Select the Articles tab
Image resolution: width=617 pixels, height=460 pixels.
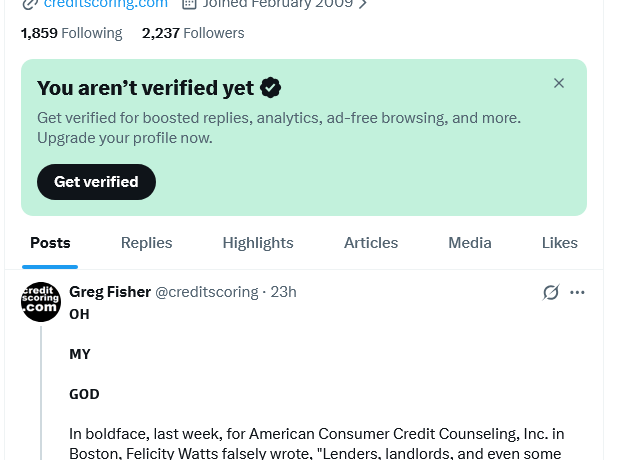click(x=371, y=243)
